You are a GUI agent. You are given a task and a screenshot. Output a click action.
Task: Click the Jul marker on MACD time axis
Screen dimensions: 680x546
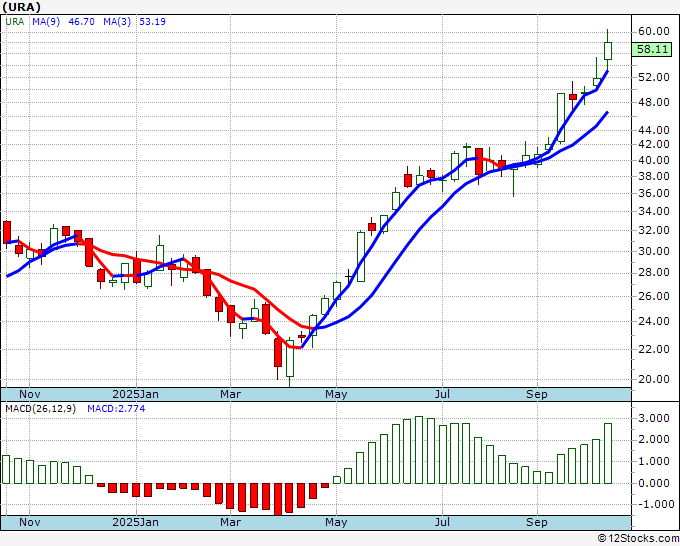point(441,522)
